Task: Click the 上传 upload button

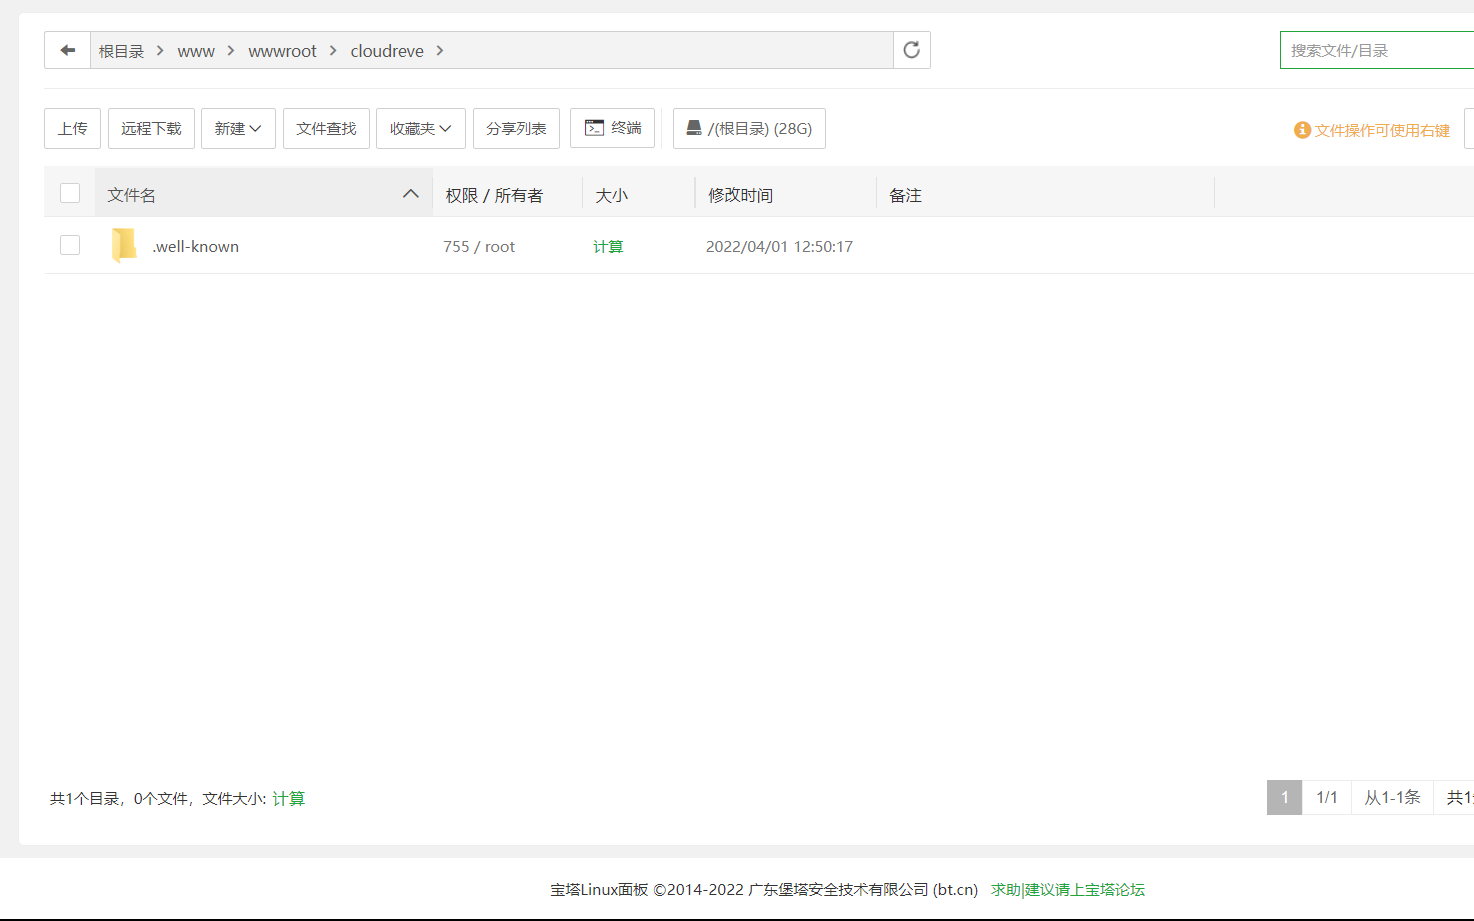Action: tap(71, 128)
